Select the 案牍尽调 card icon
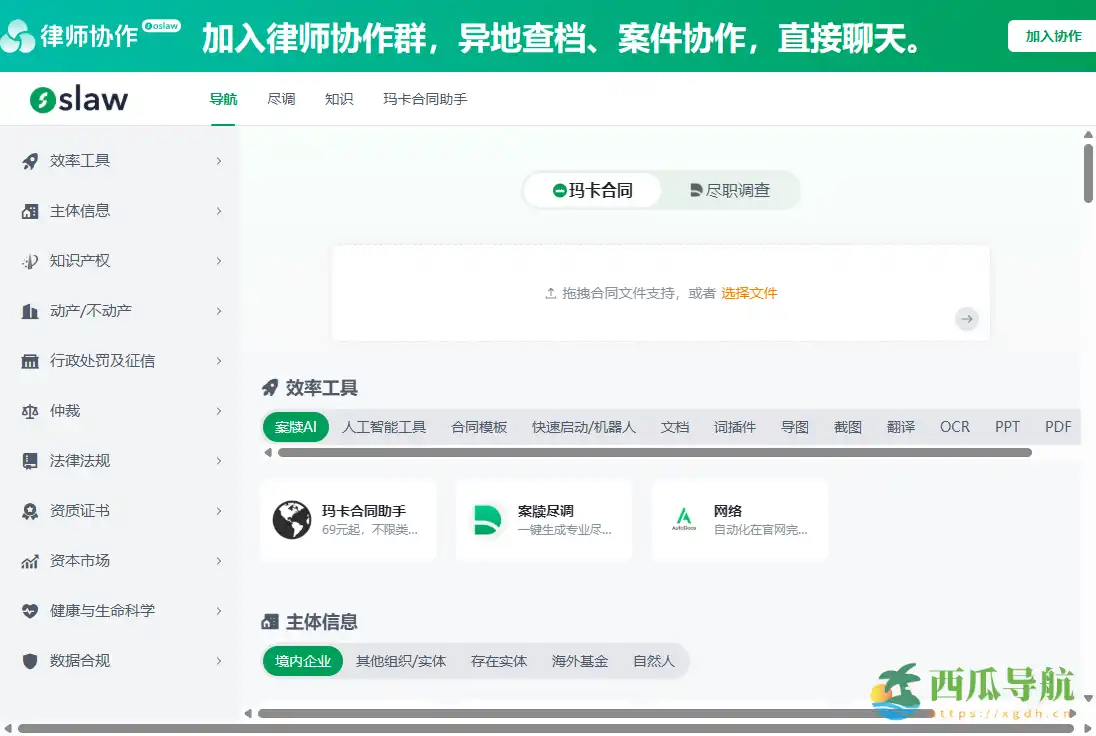The width and height of the screenshot is (1096, 736). tap(488, 520)
